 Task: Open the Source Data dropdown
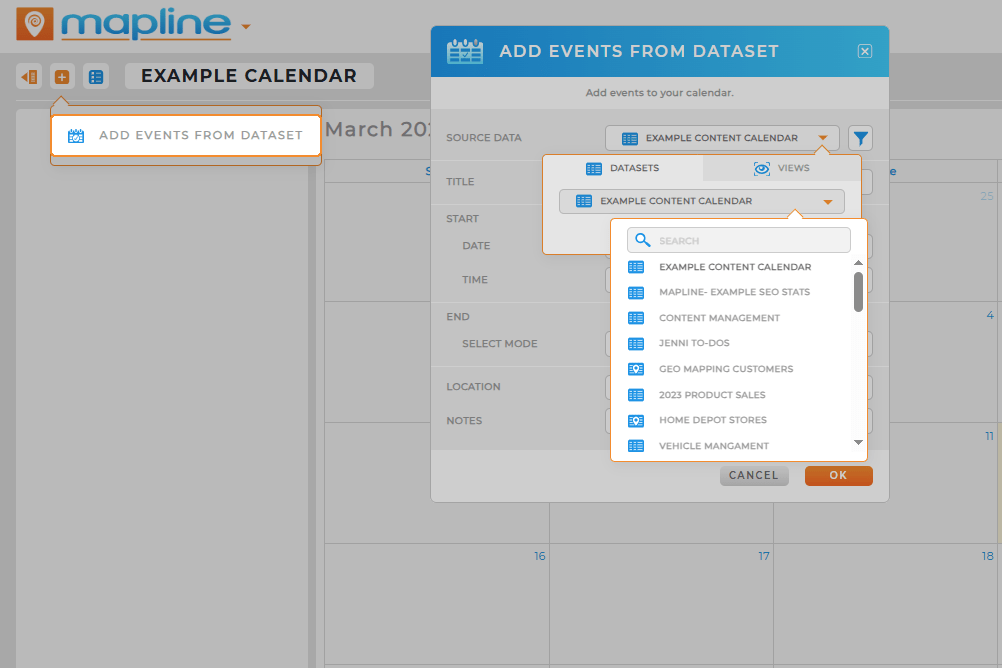click(x=722, y=138)
